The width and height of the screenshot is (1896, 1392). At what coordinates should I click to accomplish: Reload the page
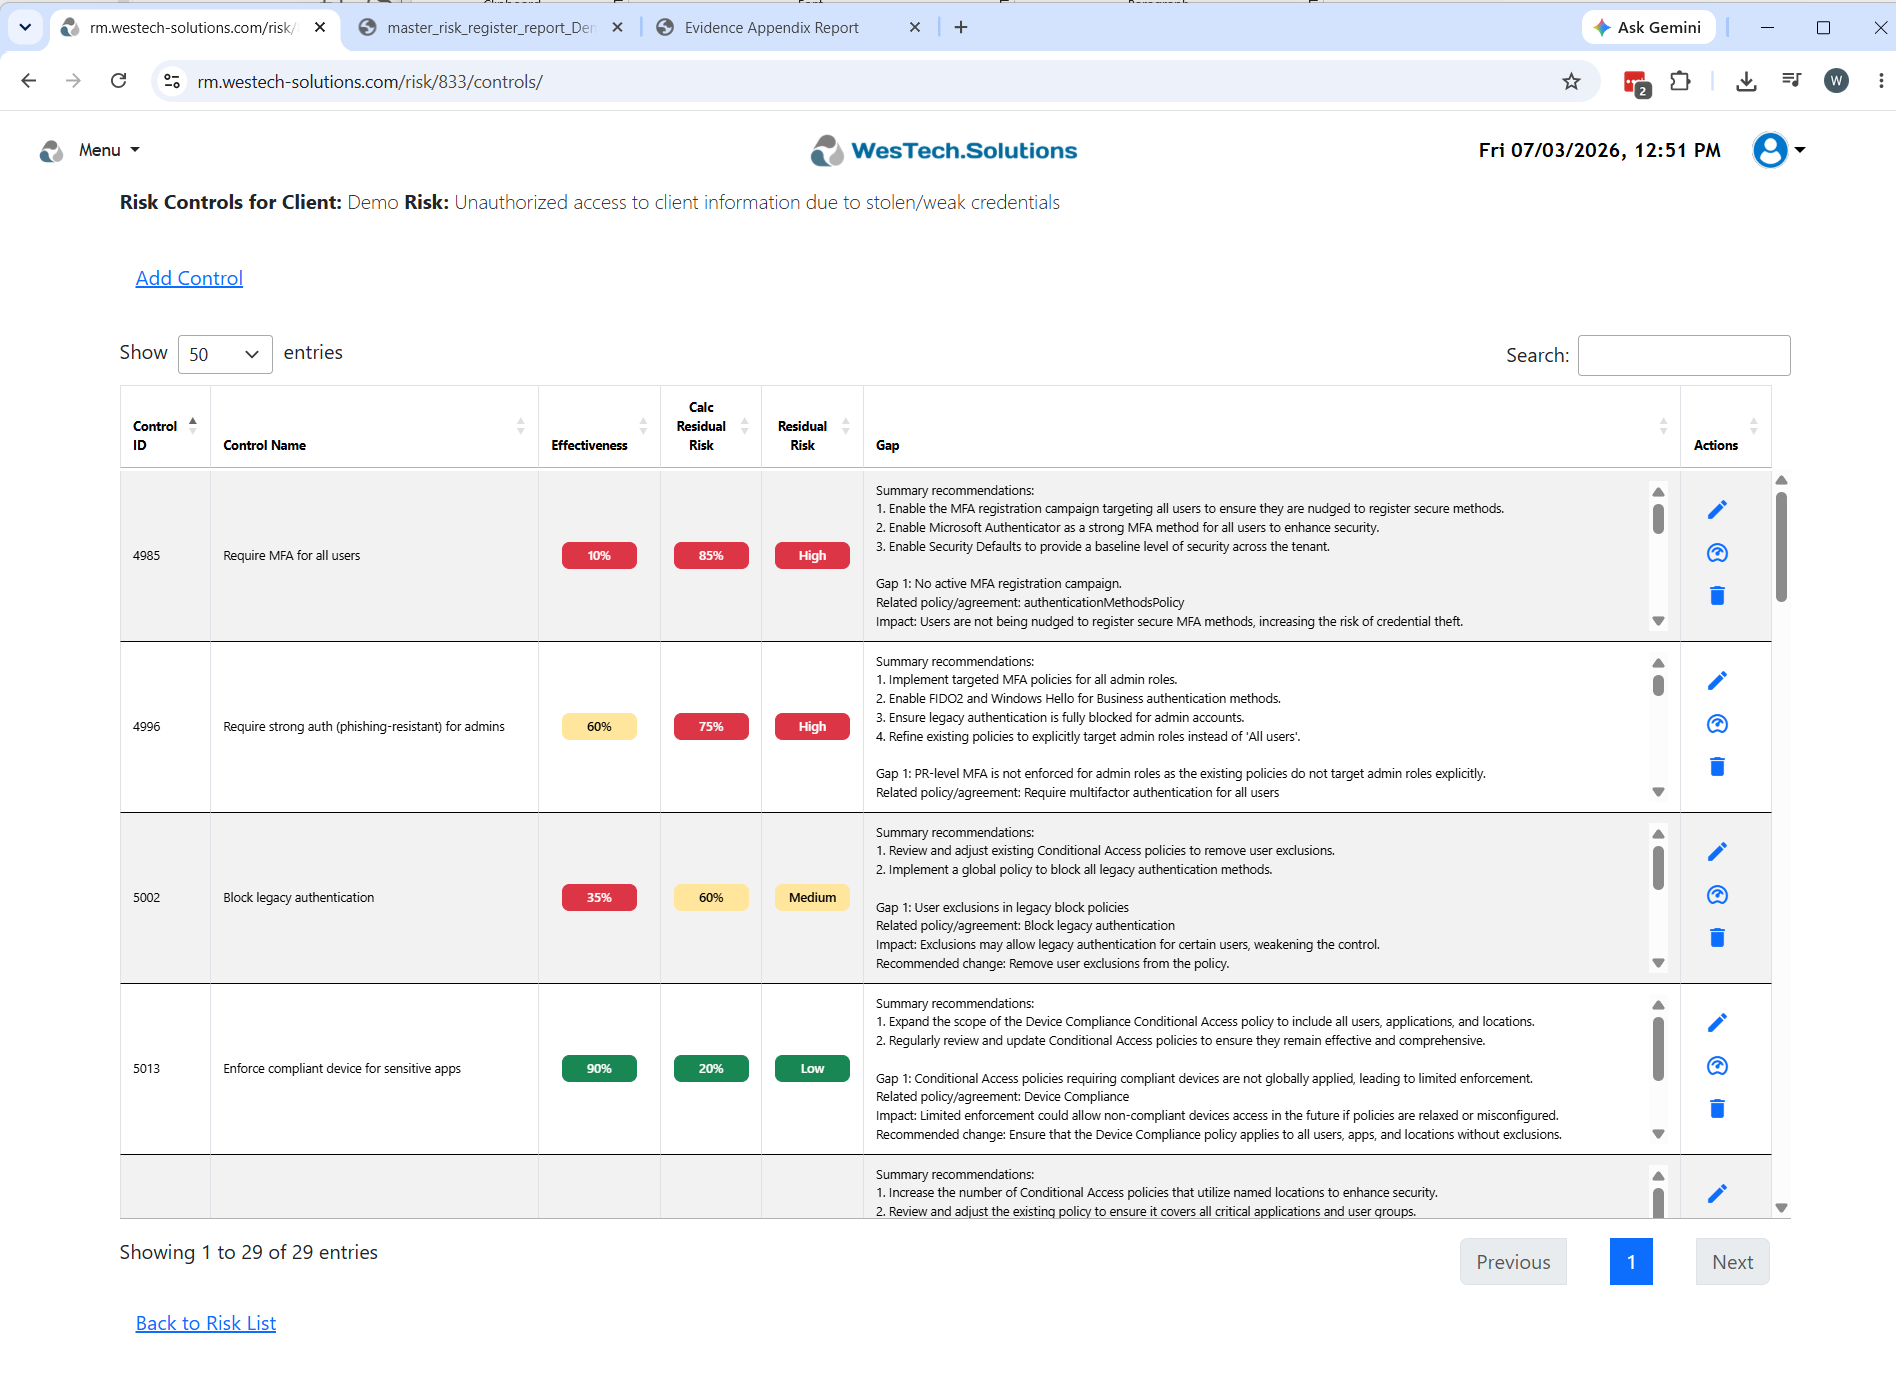(x=118, y=81)
